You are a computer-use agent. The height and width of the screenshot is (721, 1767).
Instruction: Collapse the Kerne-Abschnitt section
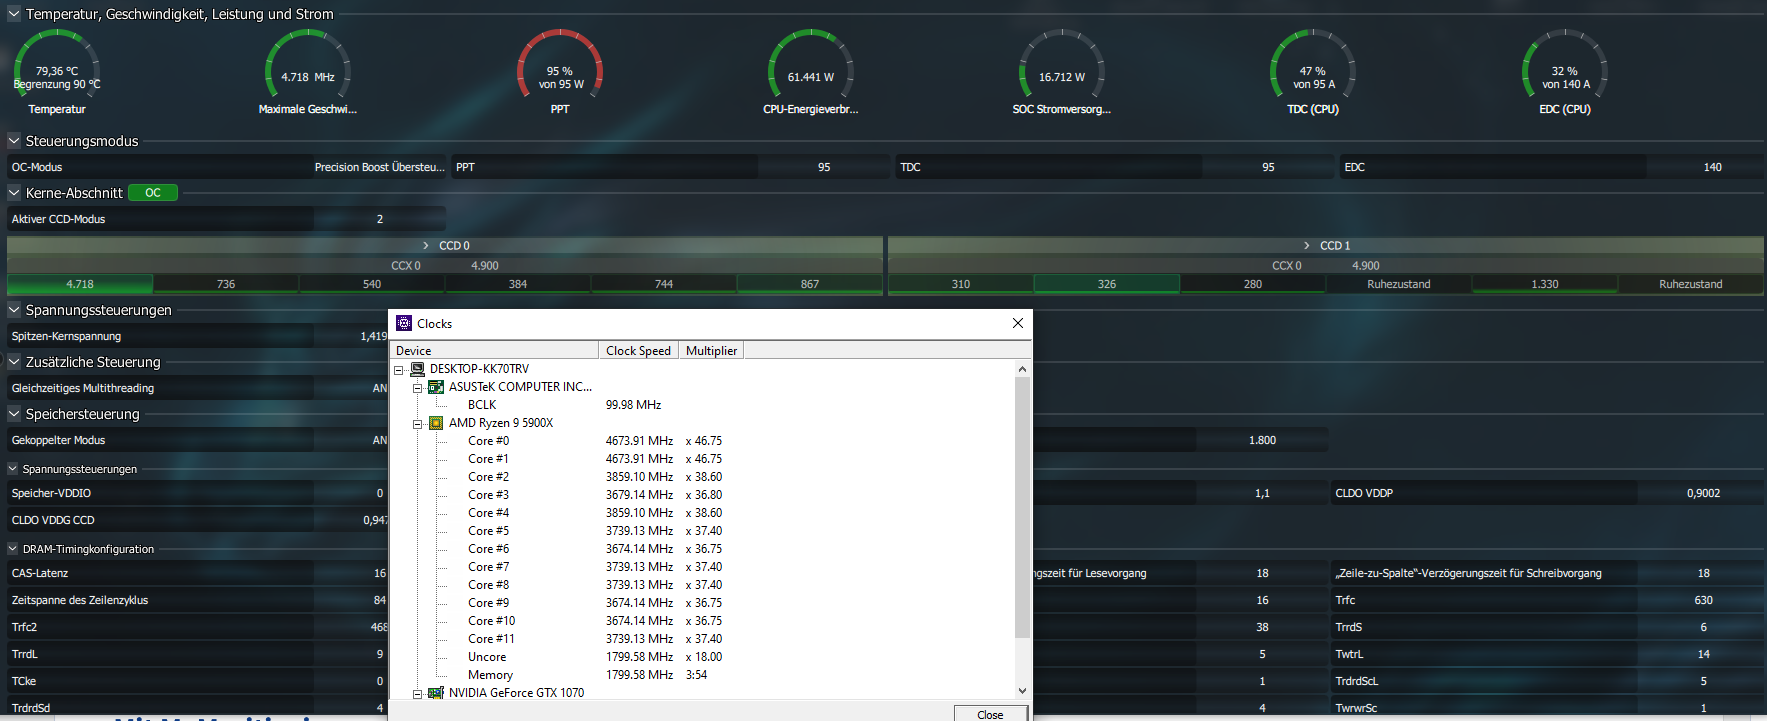coord(14,193)
